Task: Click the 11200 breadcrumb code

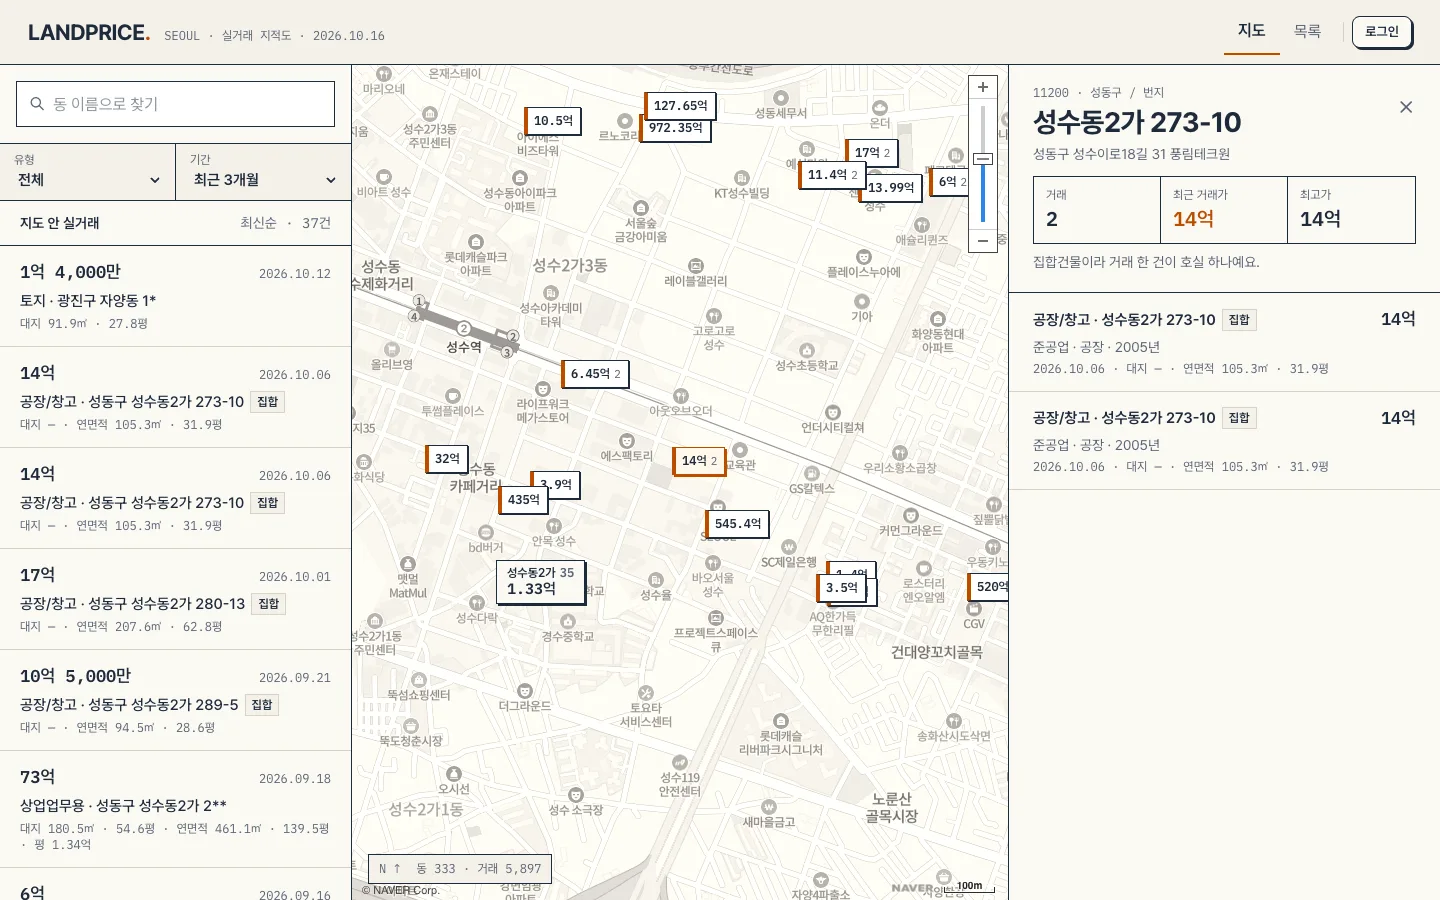Action: coord(1051,92)
